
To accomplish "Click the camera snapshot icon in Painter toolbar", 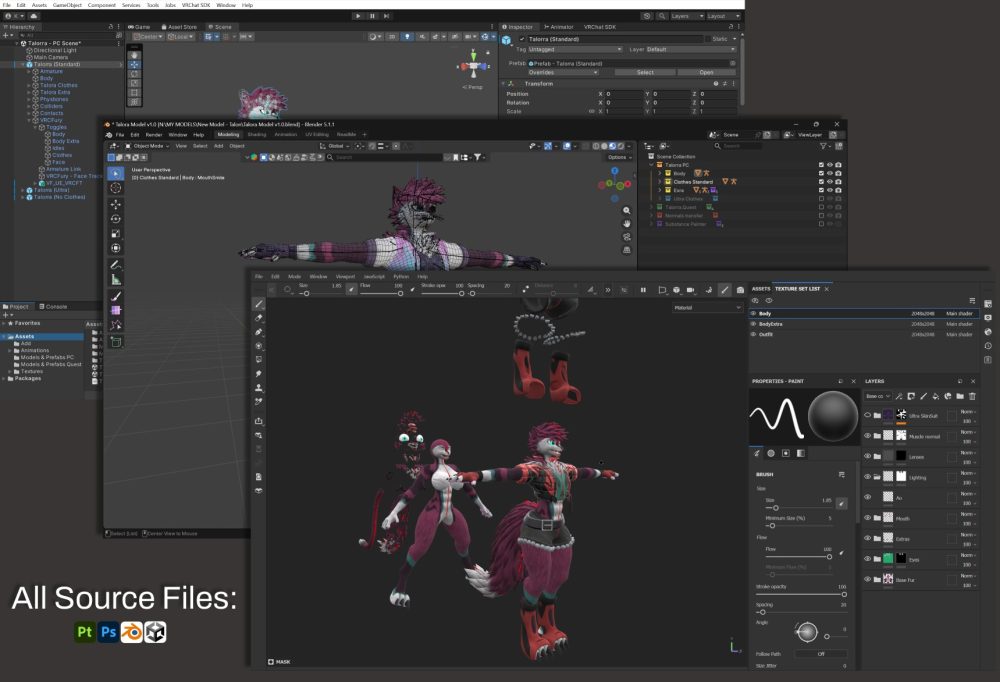I will [x=740, y=290].
